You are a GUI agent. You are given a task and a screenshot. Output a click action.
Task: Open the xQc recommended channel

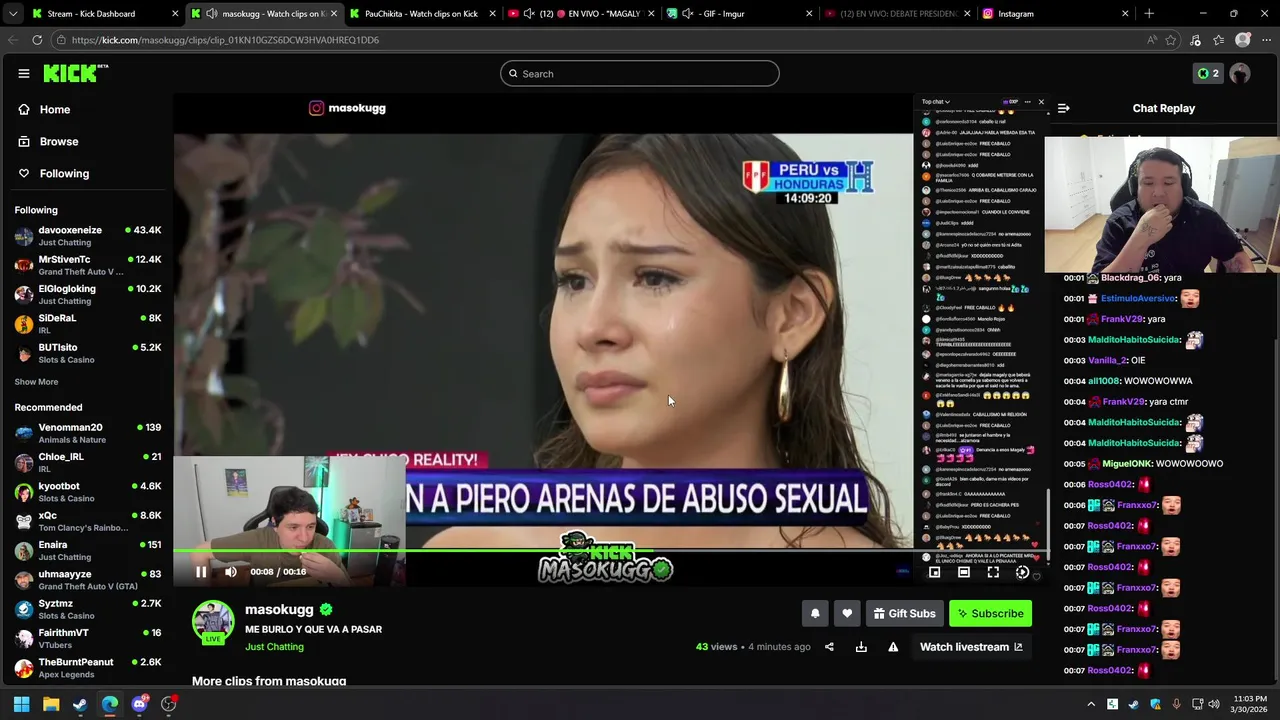click(88, 521)
